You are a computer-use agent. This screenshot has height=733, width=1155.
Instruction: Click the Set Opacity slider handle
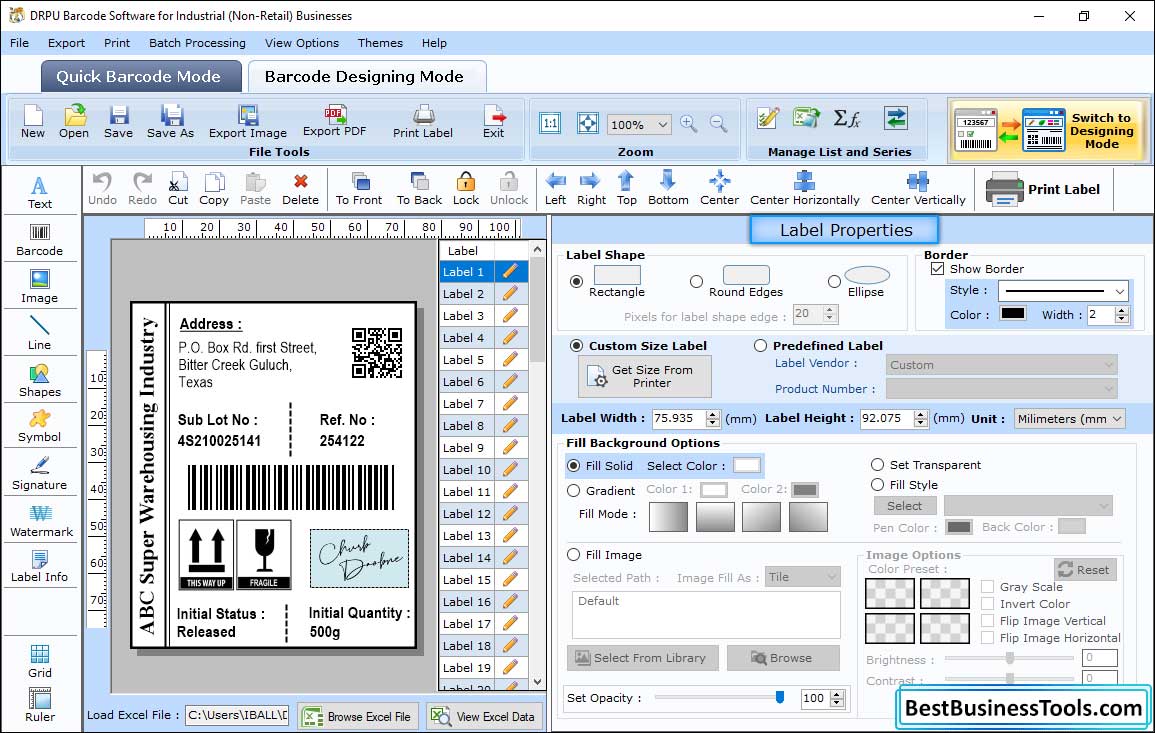(x=780, y=697)
